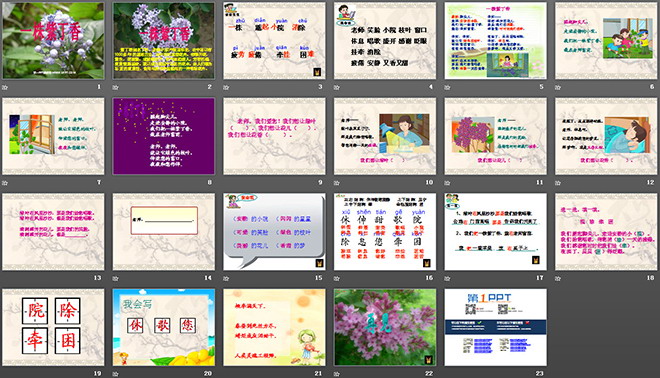The image size is (660, 378).
Task: Select slide 13 pink sentence comparison thumbnail
Action: click(x=53, y=232)
